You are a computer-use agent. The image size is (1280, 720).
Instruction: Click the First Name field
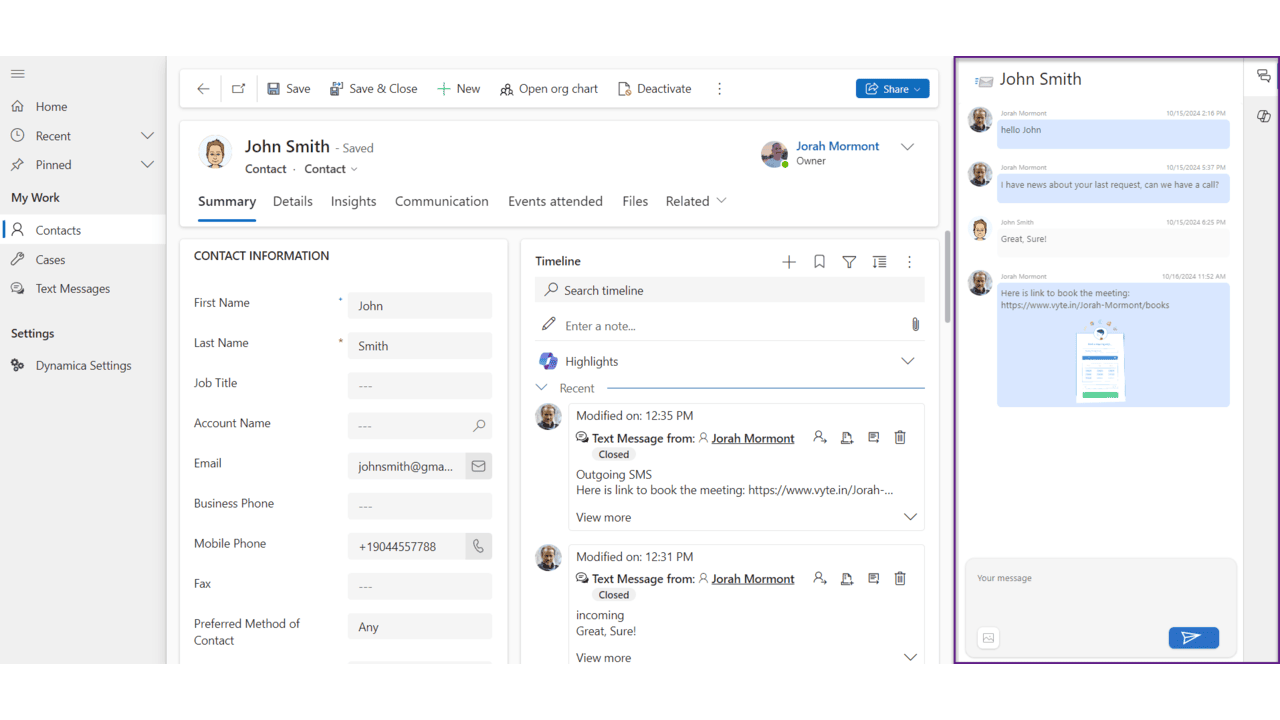420,306
